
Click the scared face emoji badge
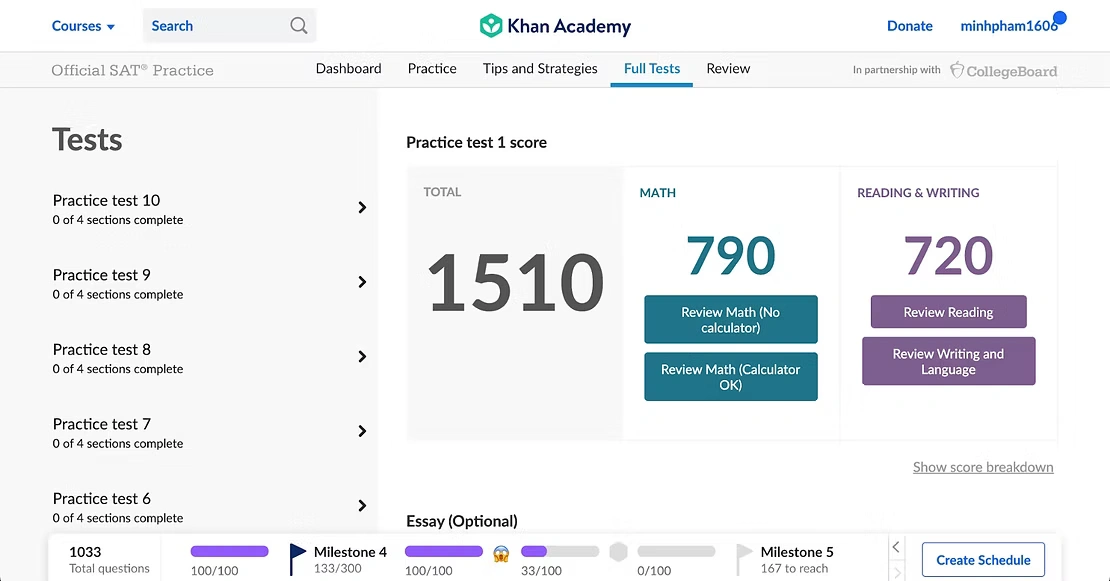pos(501,553)
